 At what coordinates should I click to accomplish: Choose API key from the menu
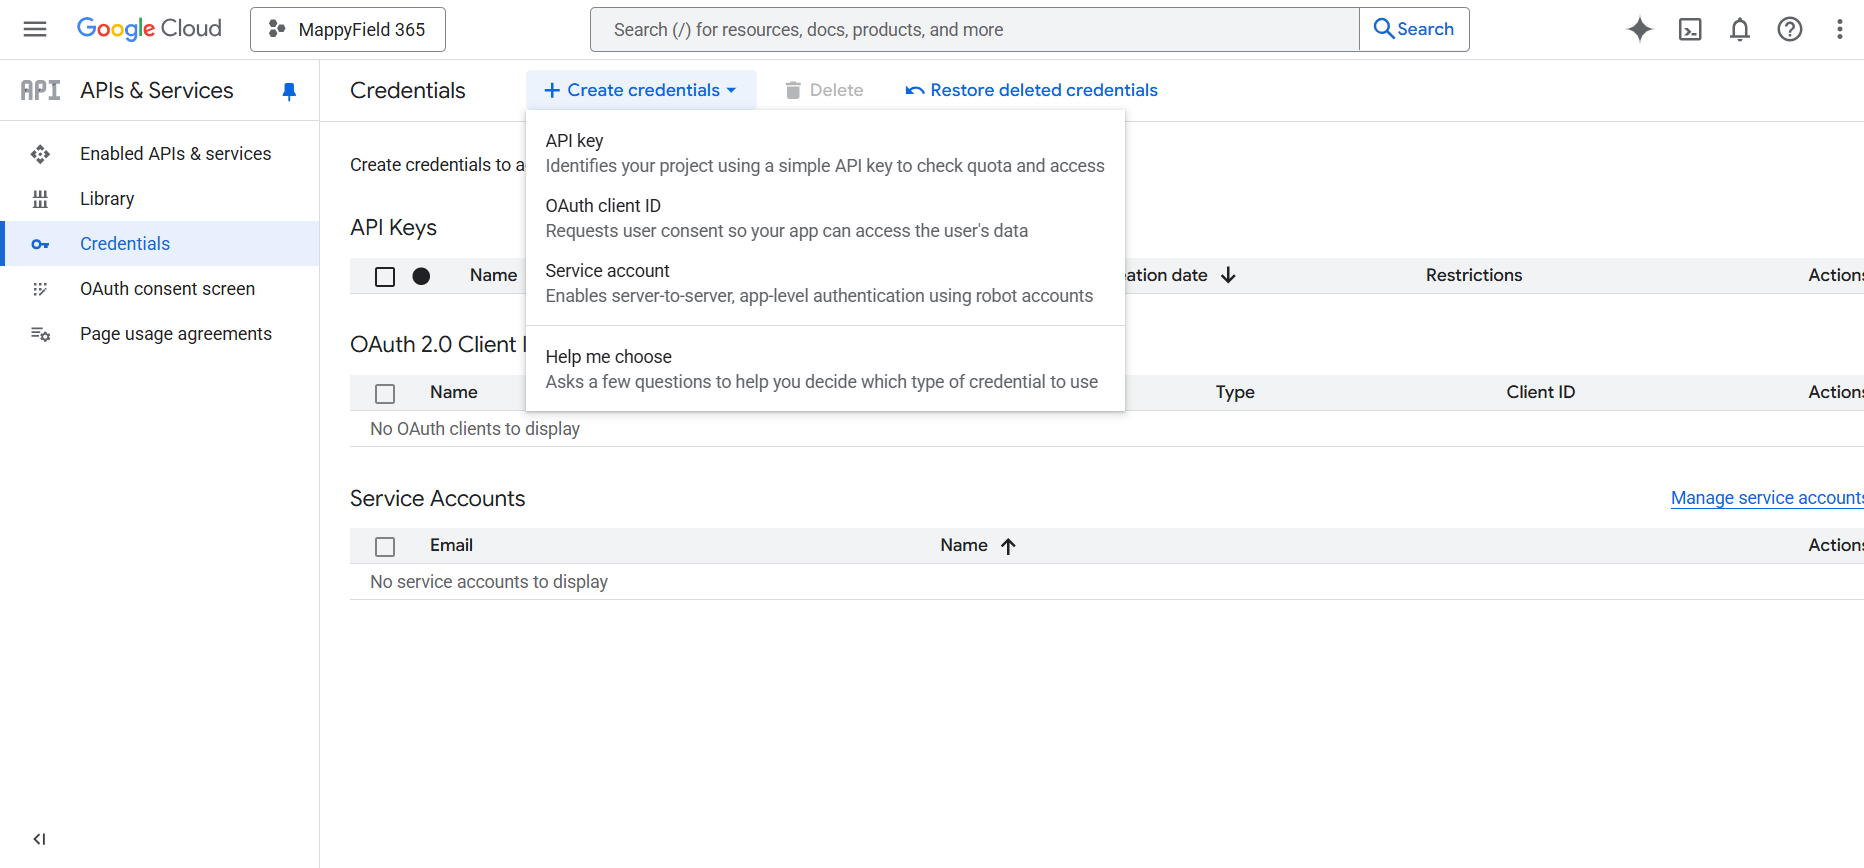(825, 153)
